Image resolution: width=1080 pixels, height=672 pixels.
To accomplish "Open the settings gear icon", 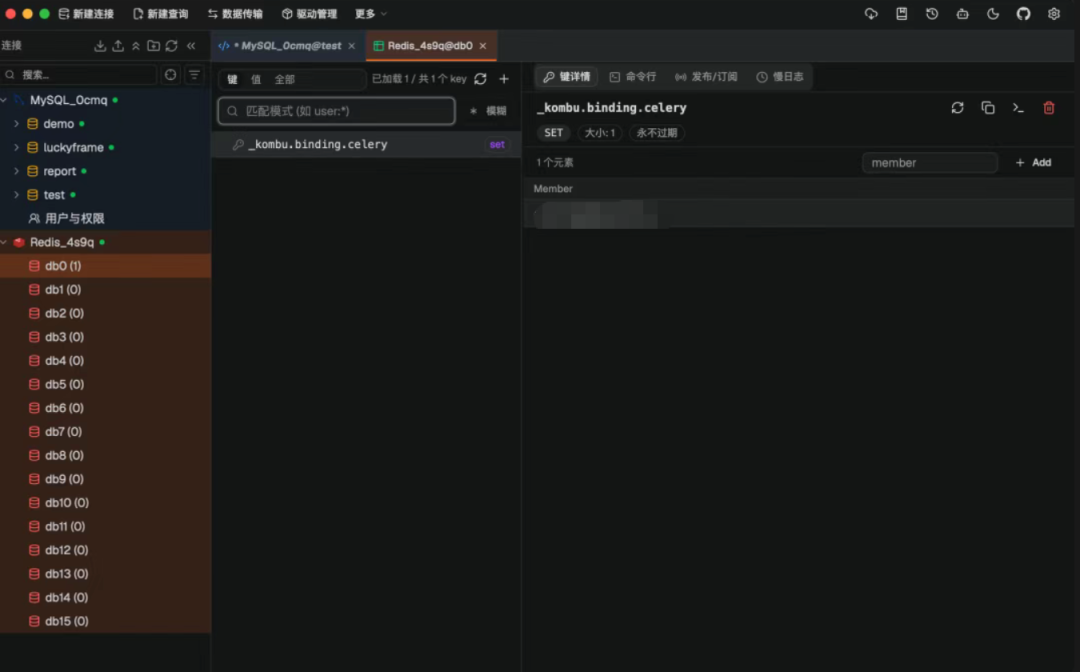I will click(x=1054, y=14).
